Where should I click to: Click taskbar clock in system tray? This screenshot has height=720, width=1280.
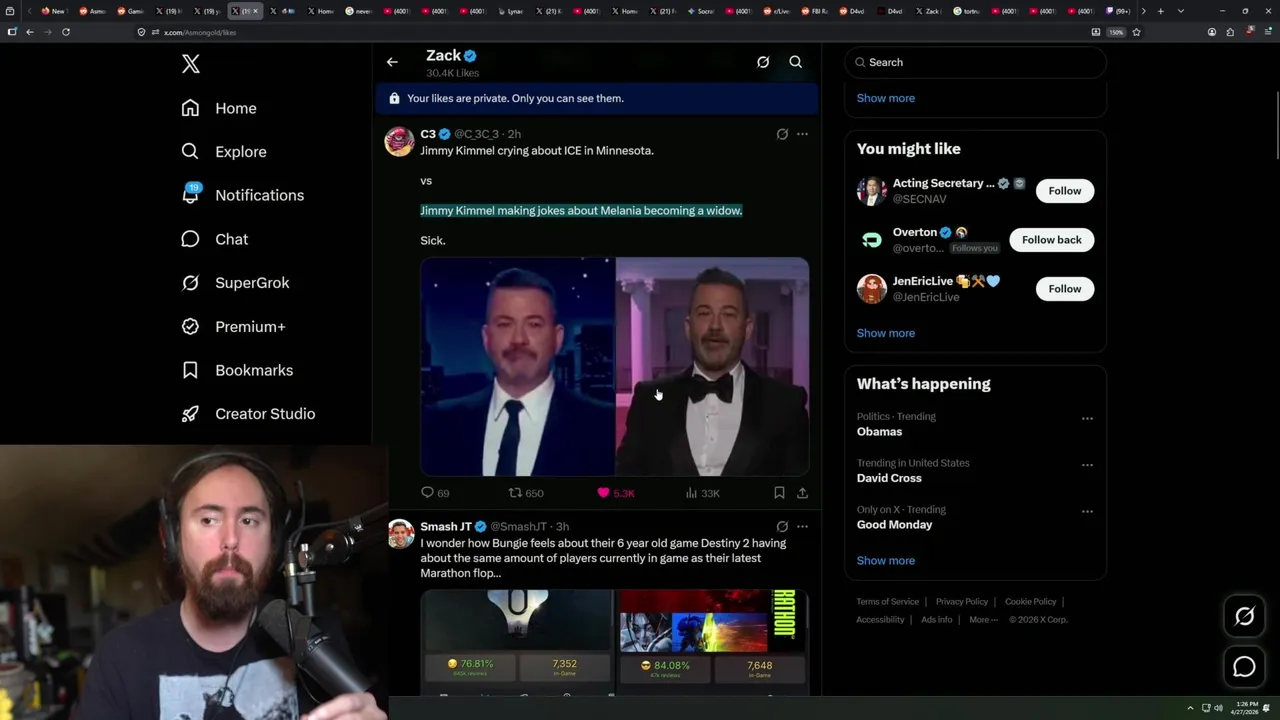(x=1246, y=708)
